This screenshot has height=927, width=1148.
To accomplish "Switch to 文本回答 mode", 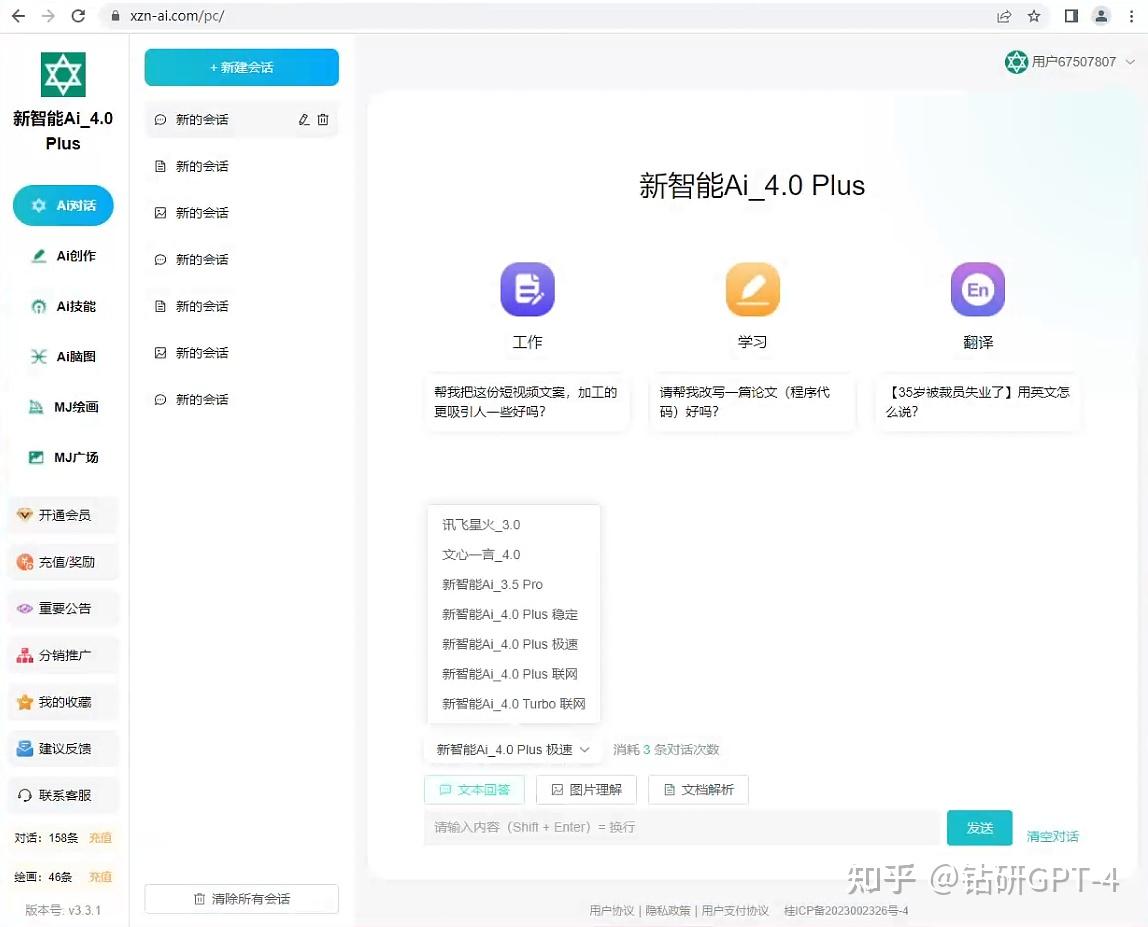I will click(x=474, y=789).
